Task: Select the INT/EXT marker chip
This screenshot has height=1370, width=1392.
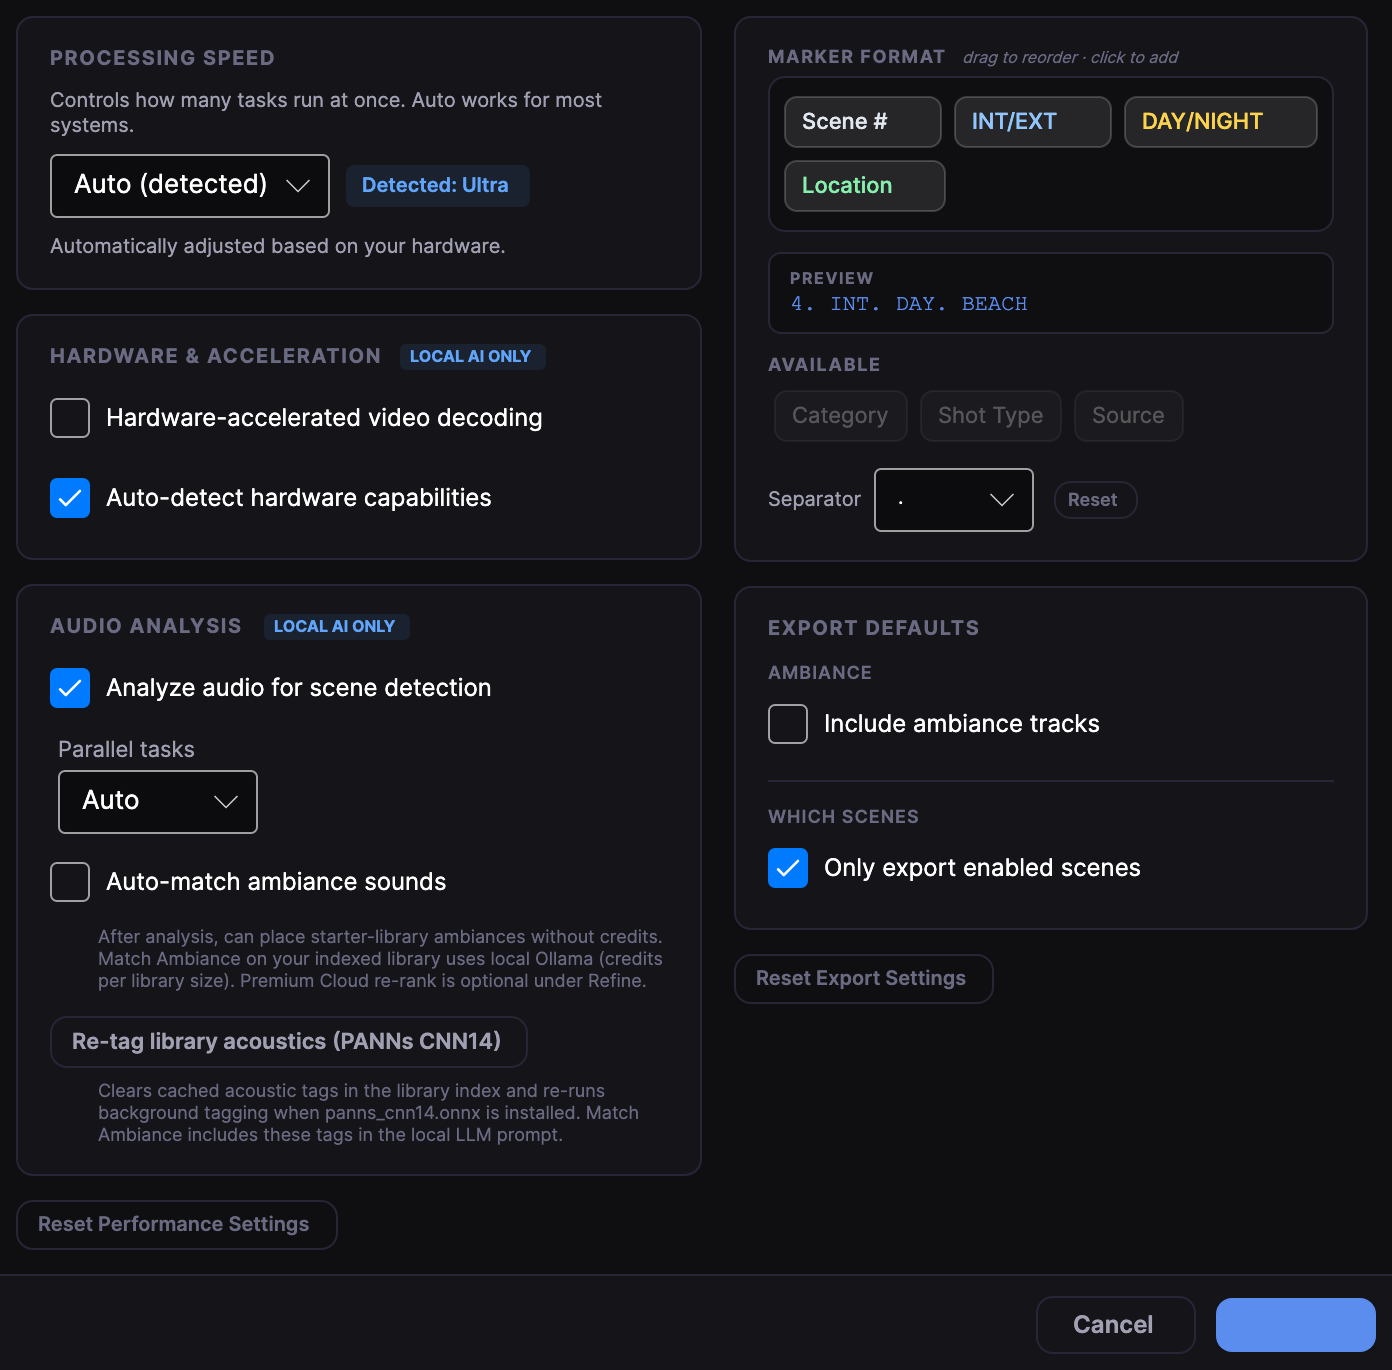Action: tap(1032, 122)
